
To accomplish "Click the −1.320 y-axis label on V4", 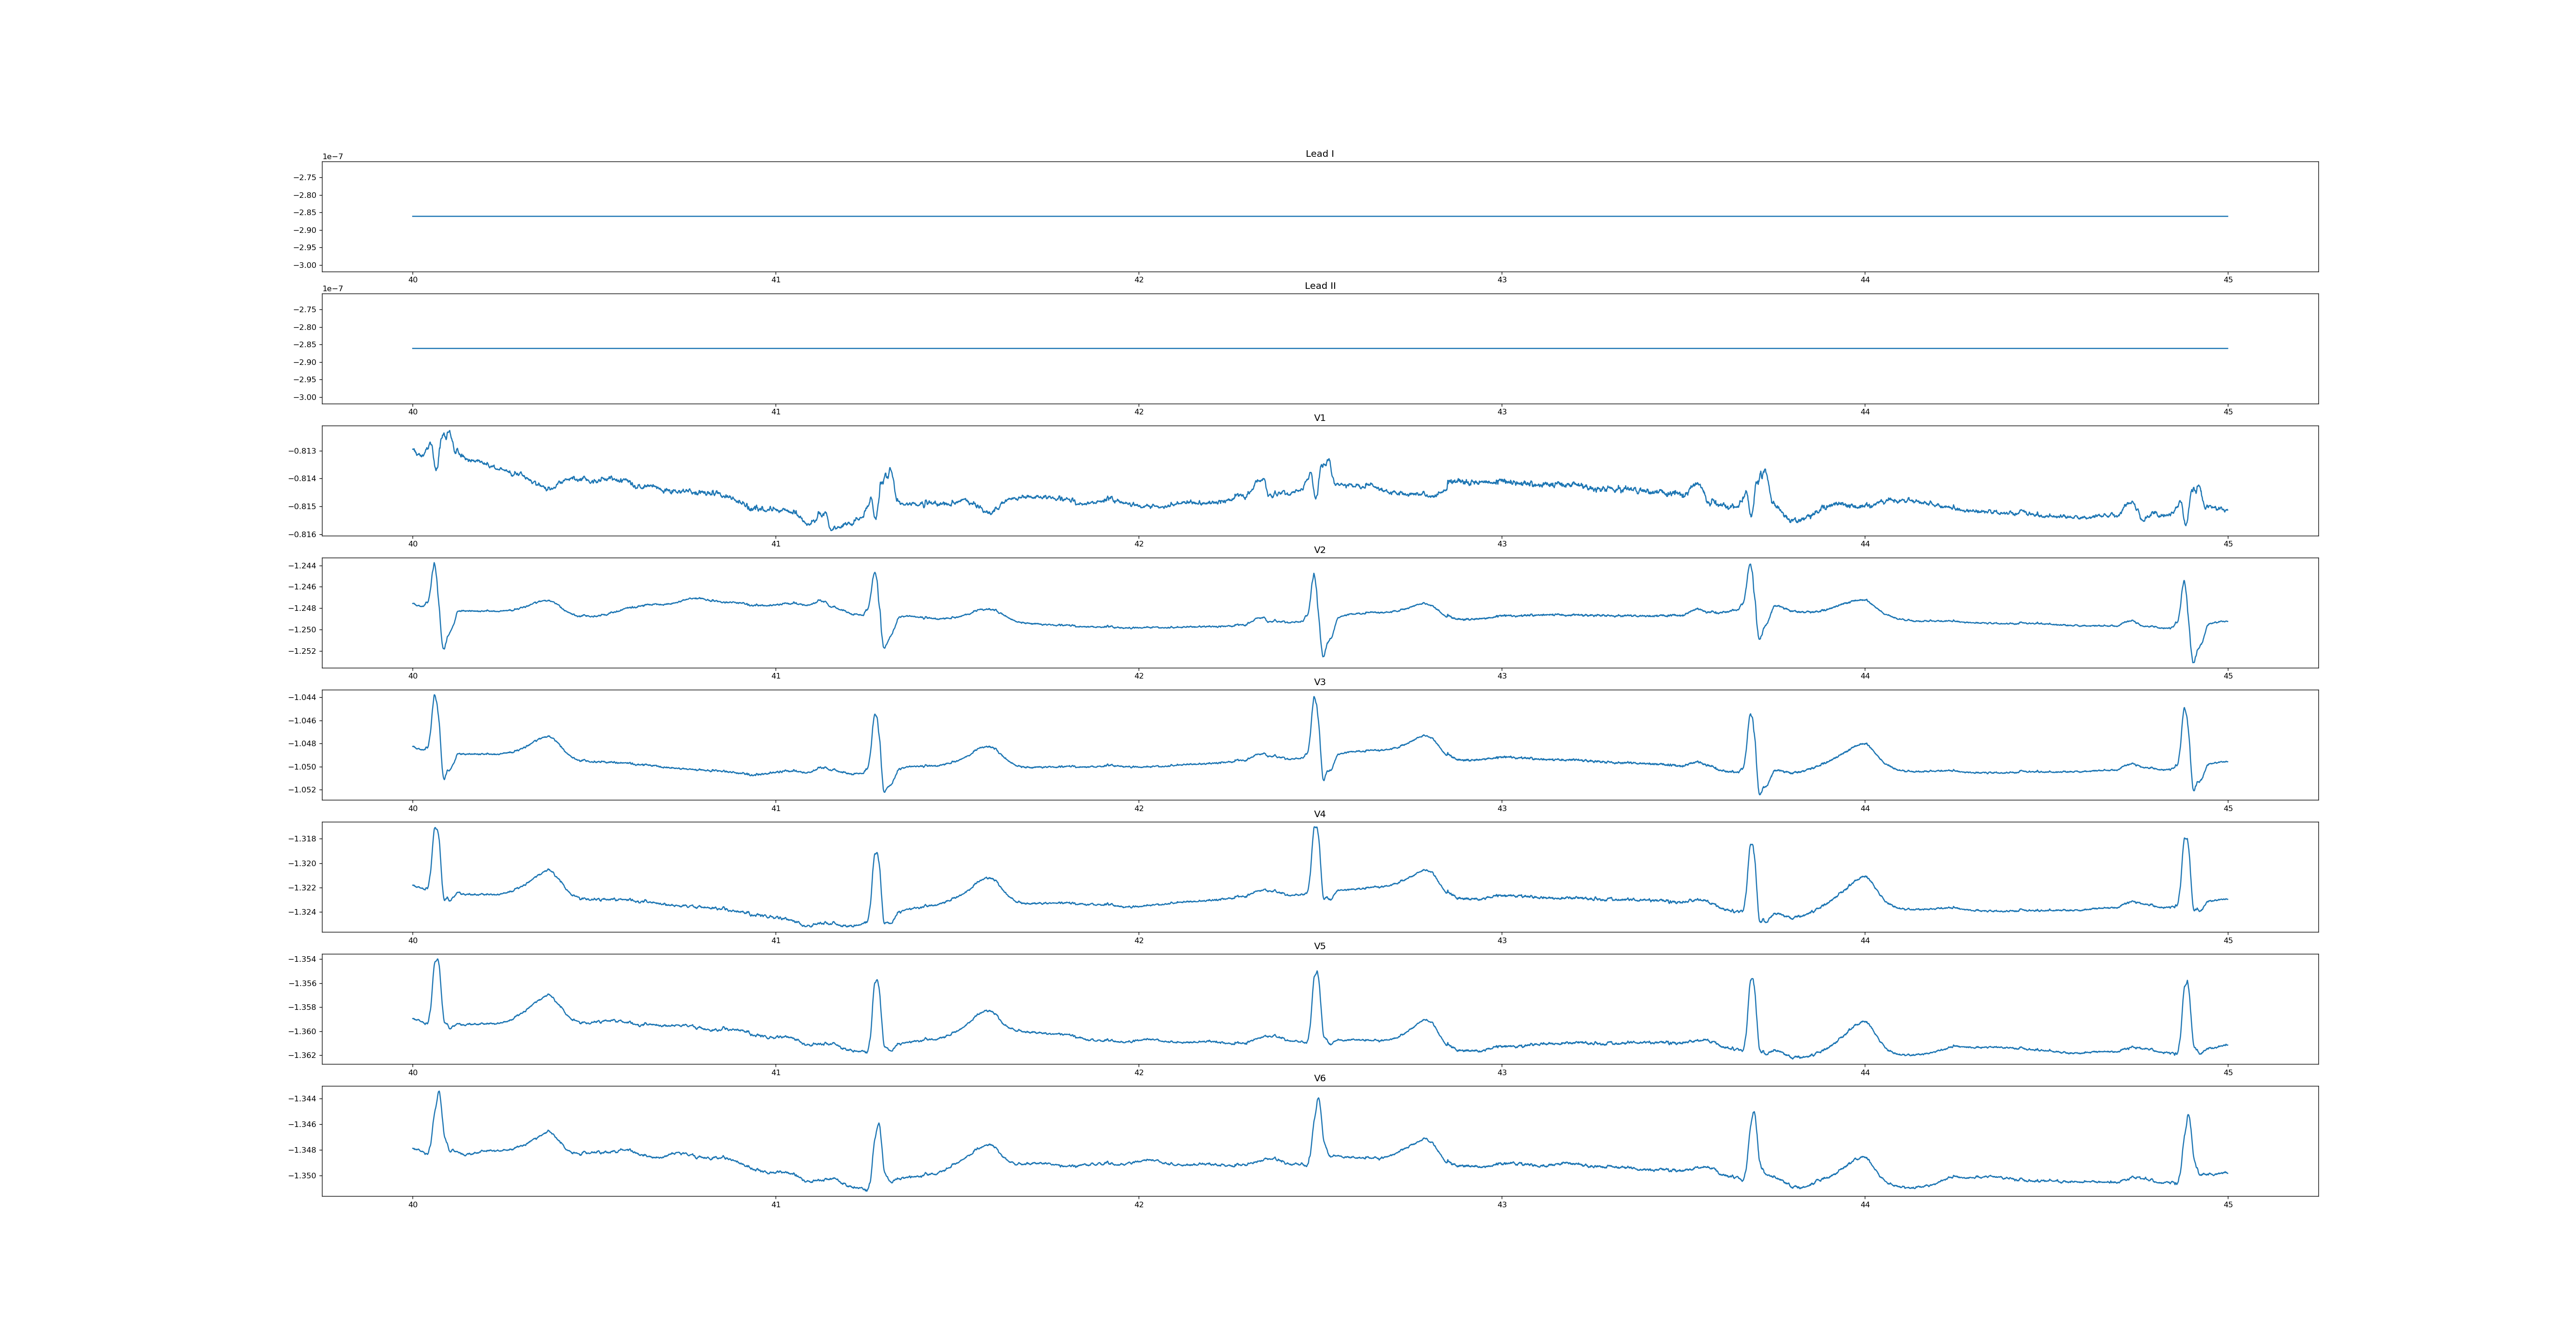I will pos(302,863).
